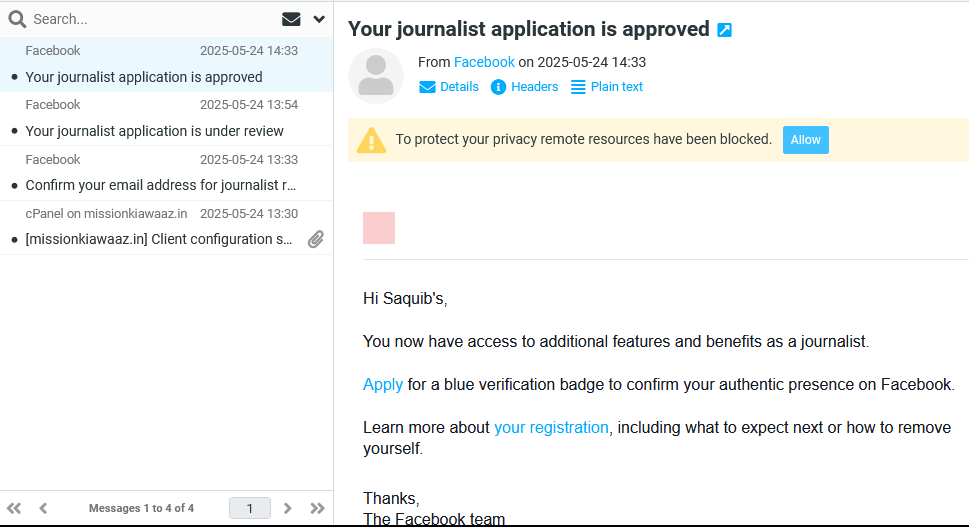
Task: Click the page number field
Action: [250, 508]
